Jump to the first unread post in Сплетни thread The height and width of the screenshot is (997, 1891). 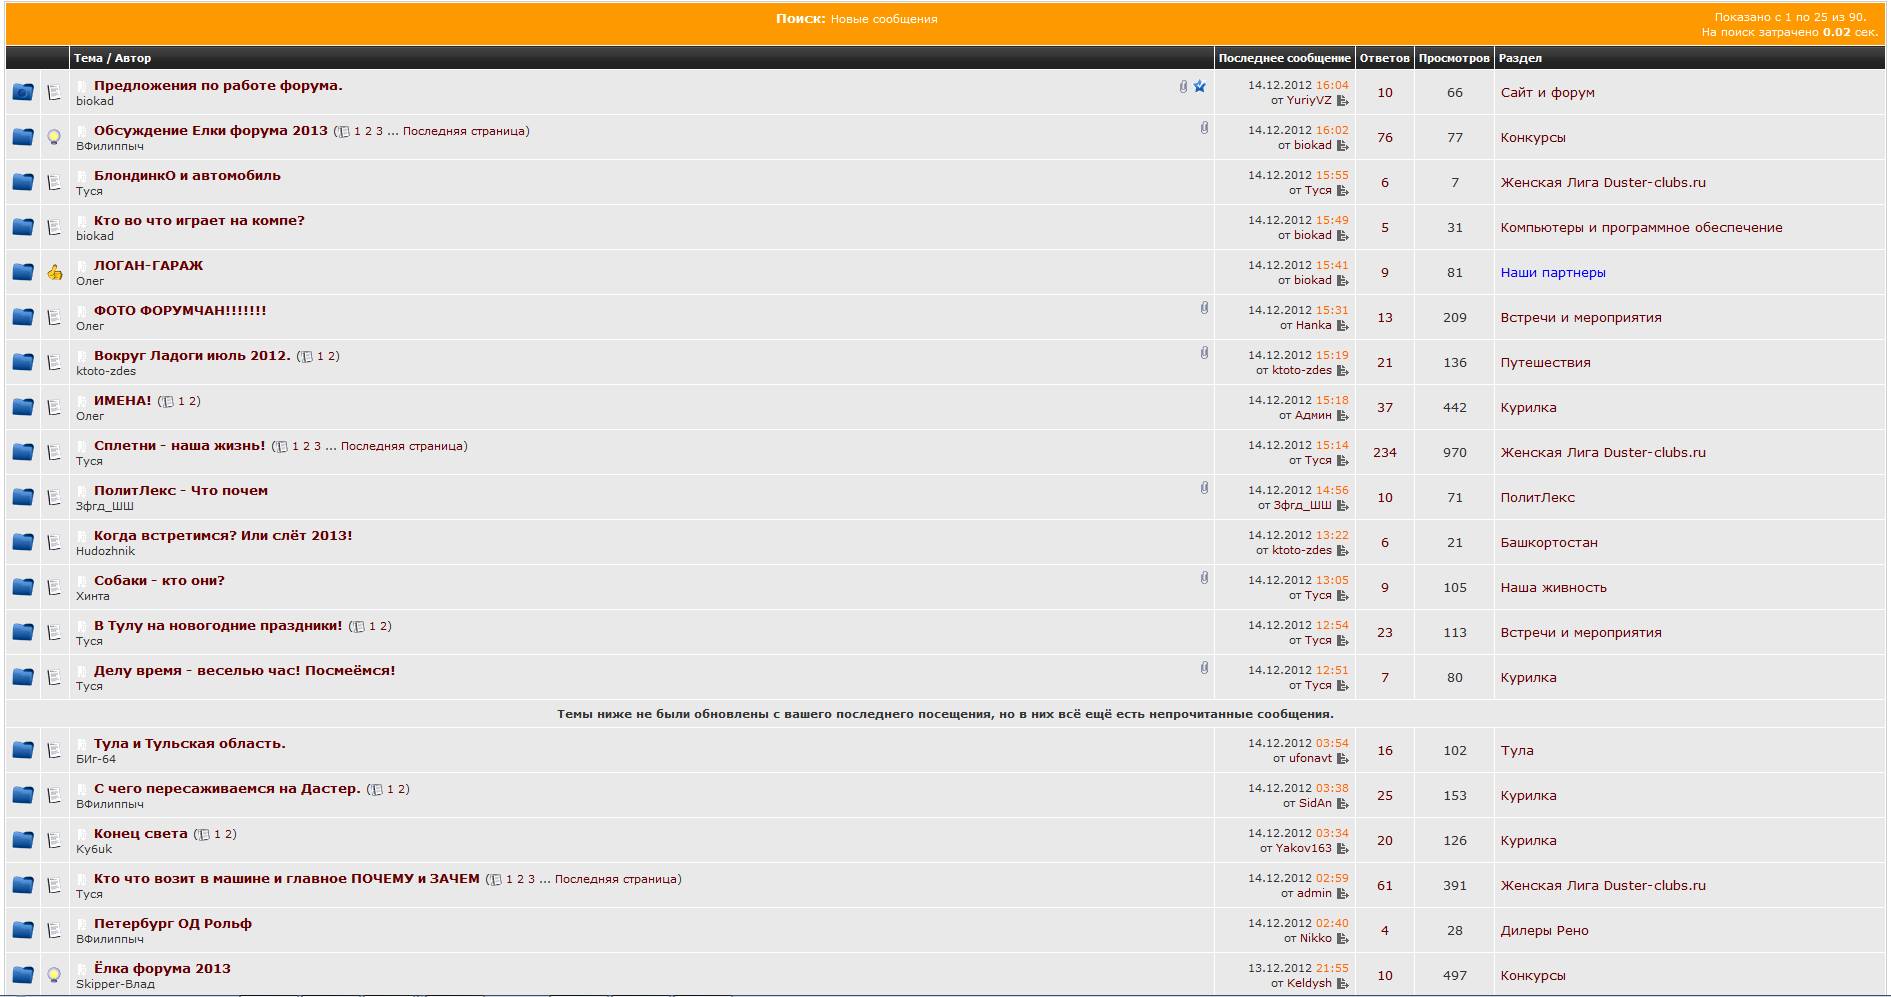click(83, 446)
